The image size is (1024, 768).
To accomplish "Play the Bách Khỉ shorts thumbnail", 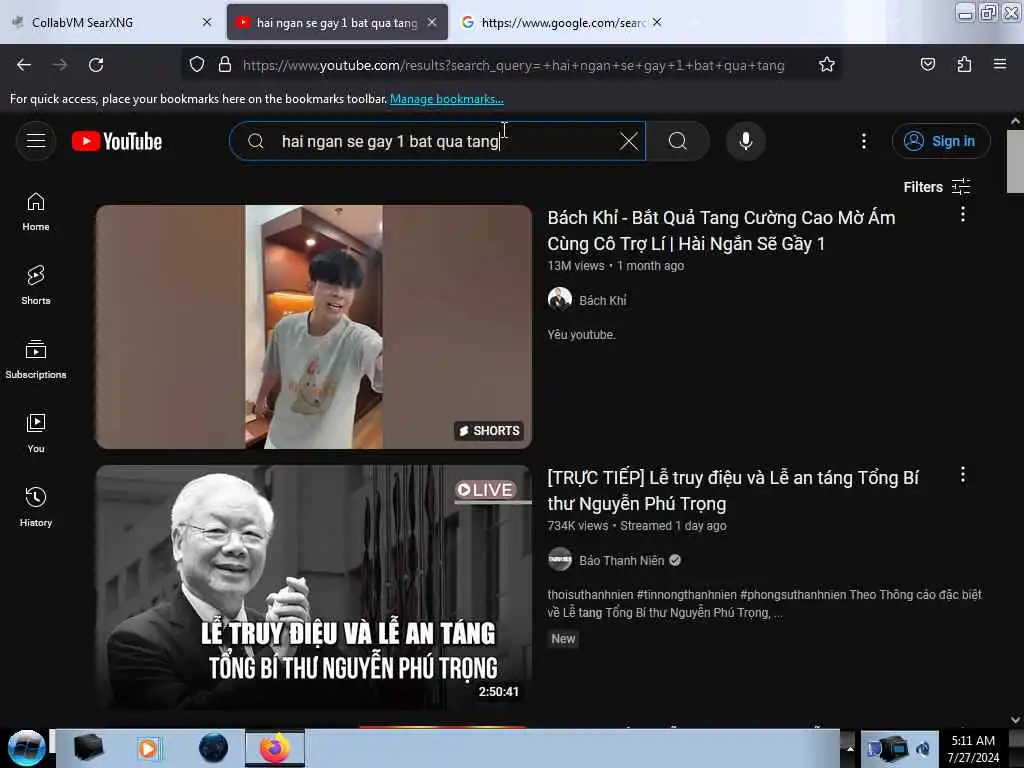I will click(314, 327).
